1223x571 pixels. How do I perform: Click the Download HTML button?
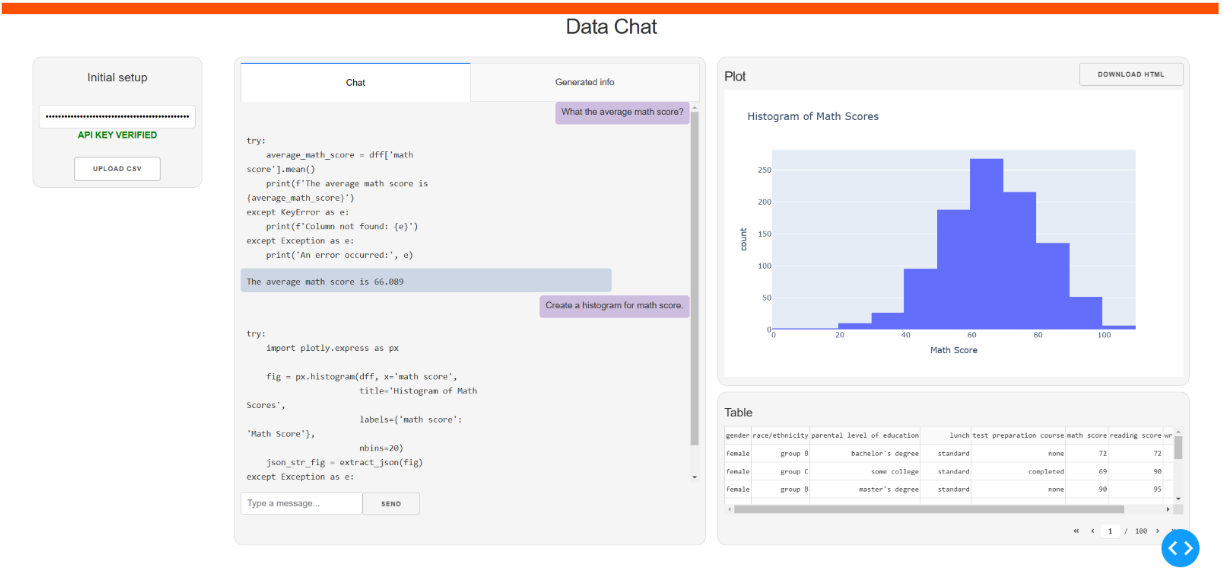pyautogui.click(x=1131, y=74)
